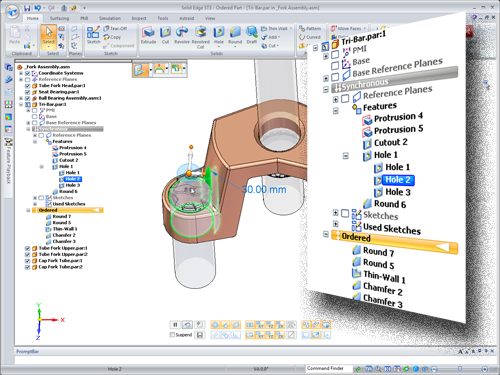Toggle Coordinate Systems checkbox

(x=28, y=73)
